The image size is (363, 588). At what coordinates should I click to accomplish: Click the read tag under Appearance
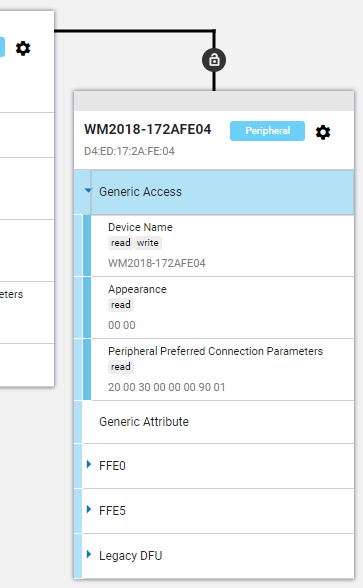tap(121, 305)
